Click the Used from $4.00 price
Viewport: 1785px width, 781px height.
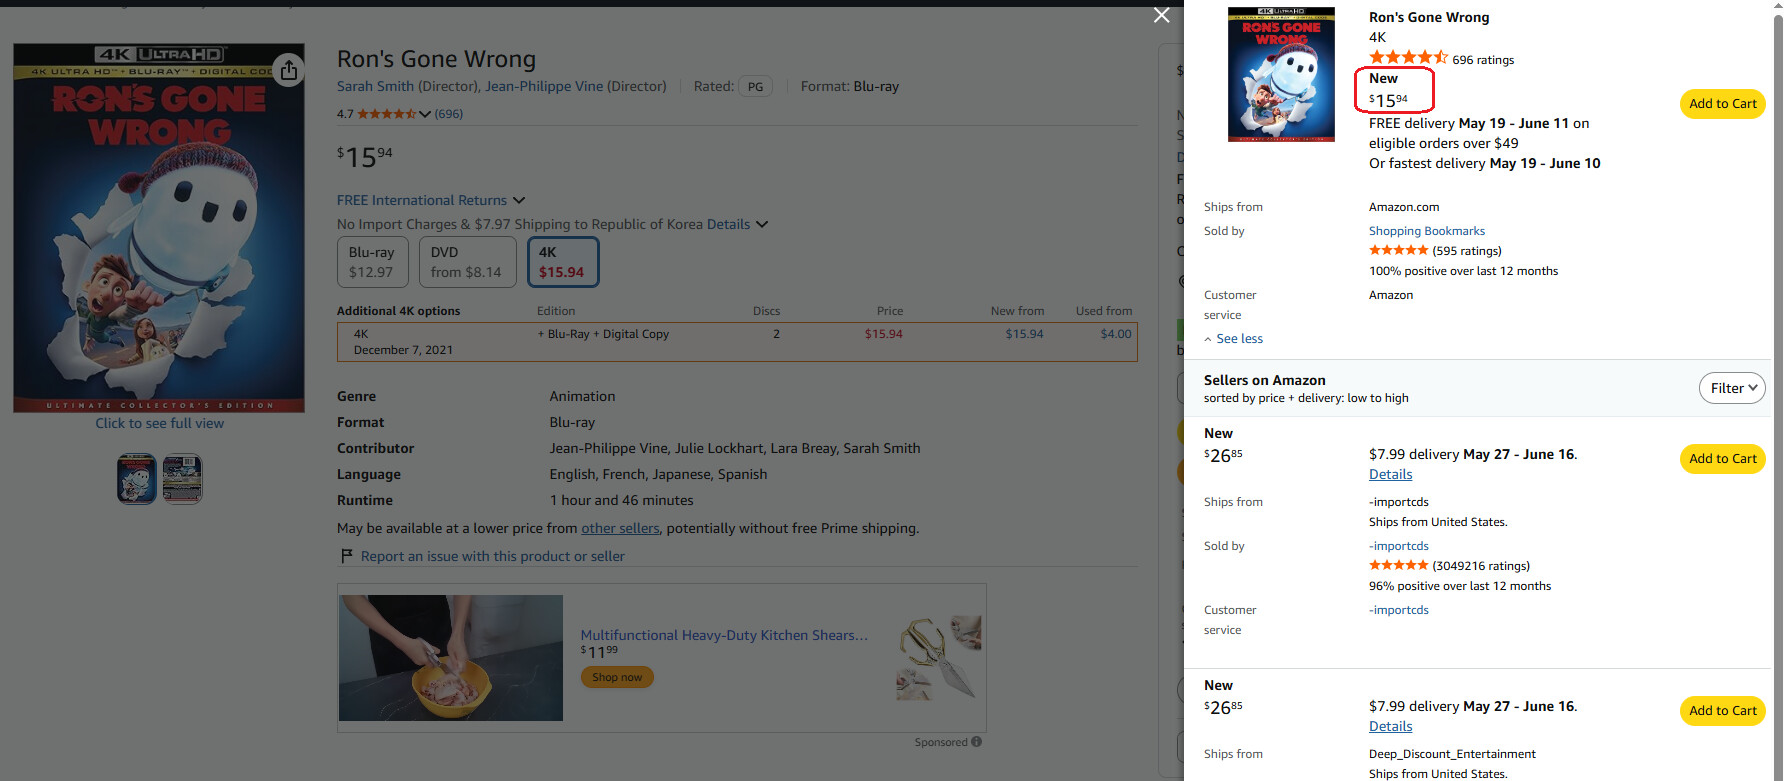[x=1116, y=334]
